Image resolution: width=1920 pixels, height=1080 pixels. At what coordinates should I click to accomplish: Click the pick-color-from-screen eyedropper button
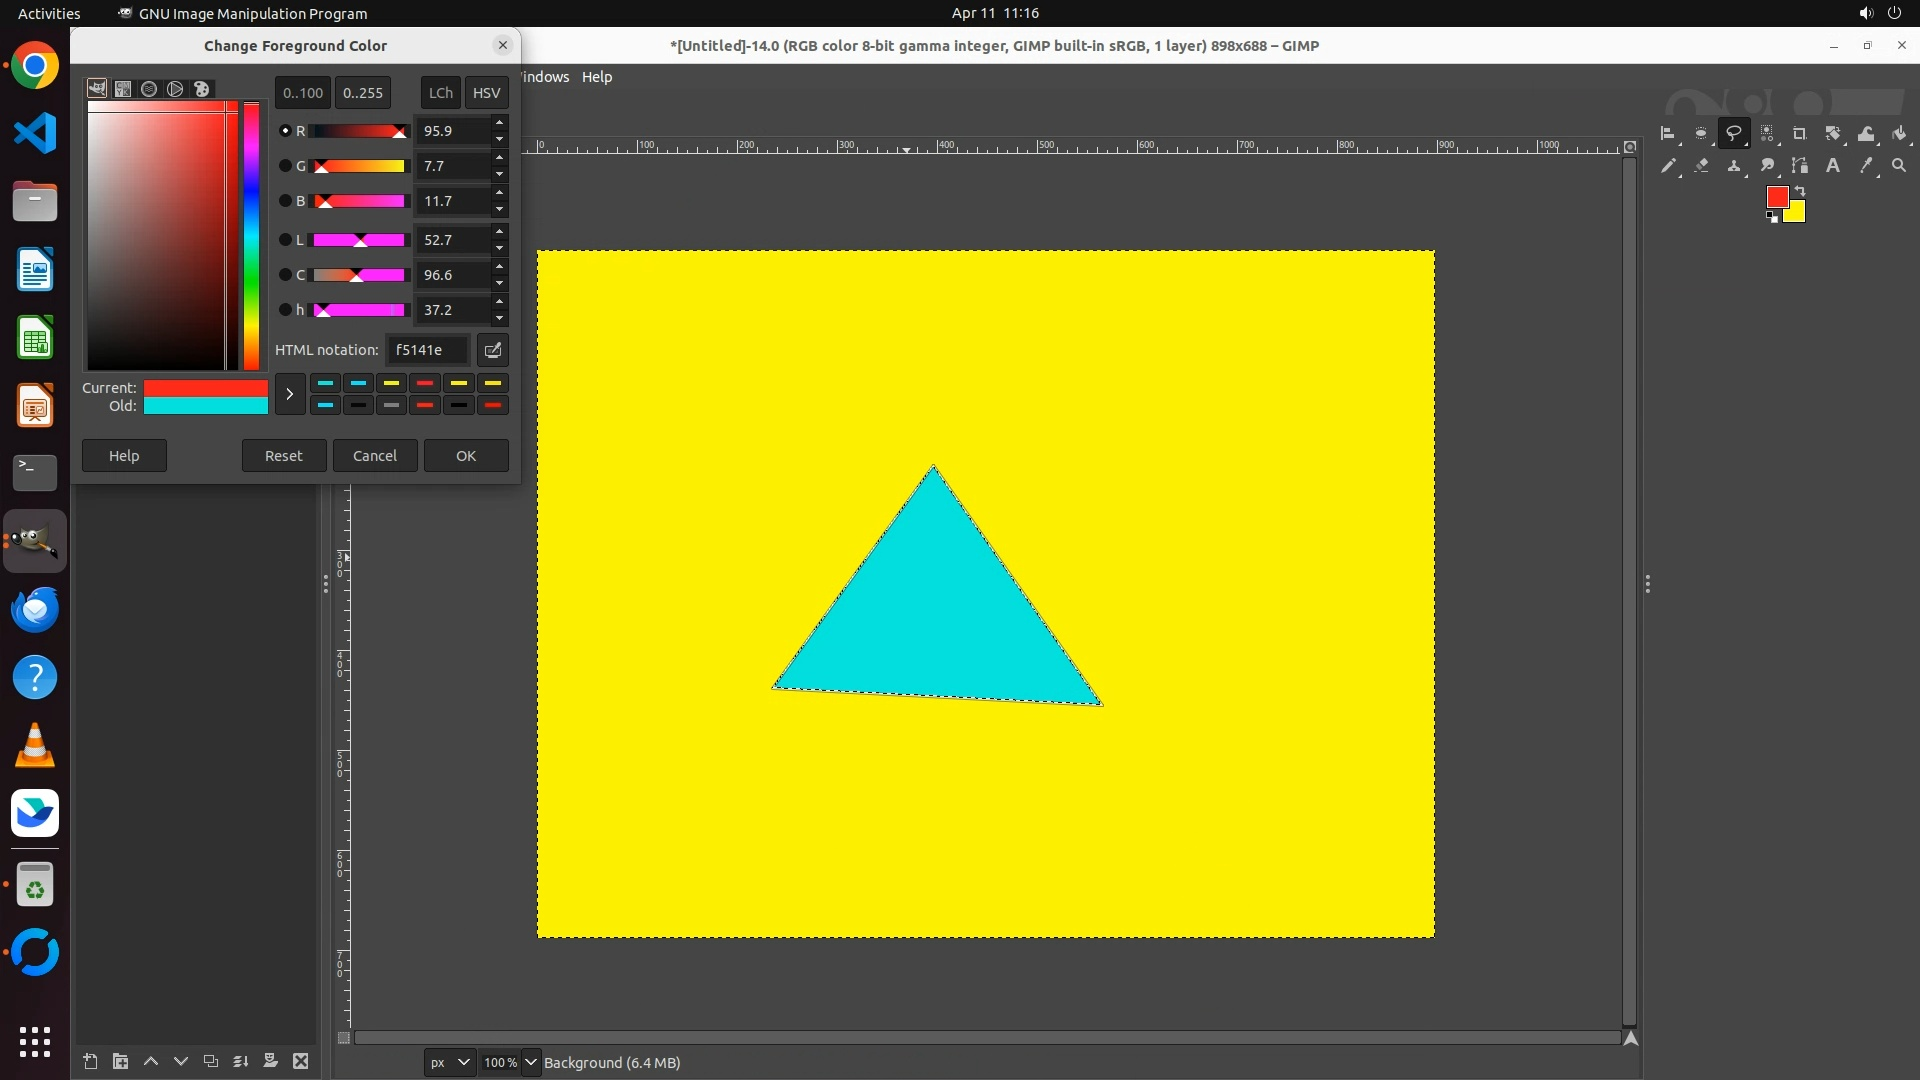(492, 350)
